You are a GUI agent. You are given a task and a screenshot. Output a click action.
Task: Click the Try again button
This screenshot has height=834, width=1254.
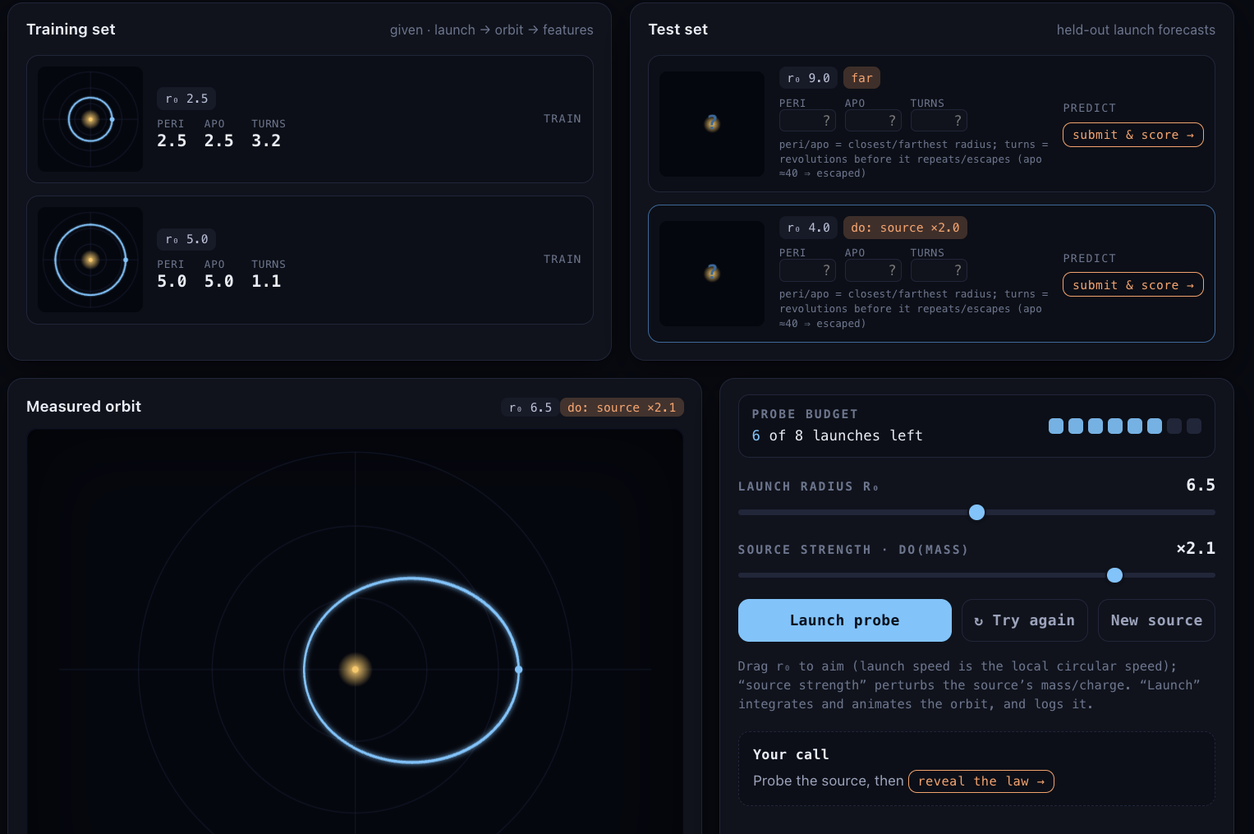(1024, 620)
